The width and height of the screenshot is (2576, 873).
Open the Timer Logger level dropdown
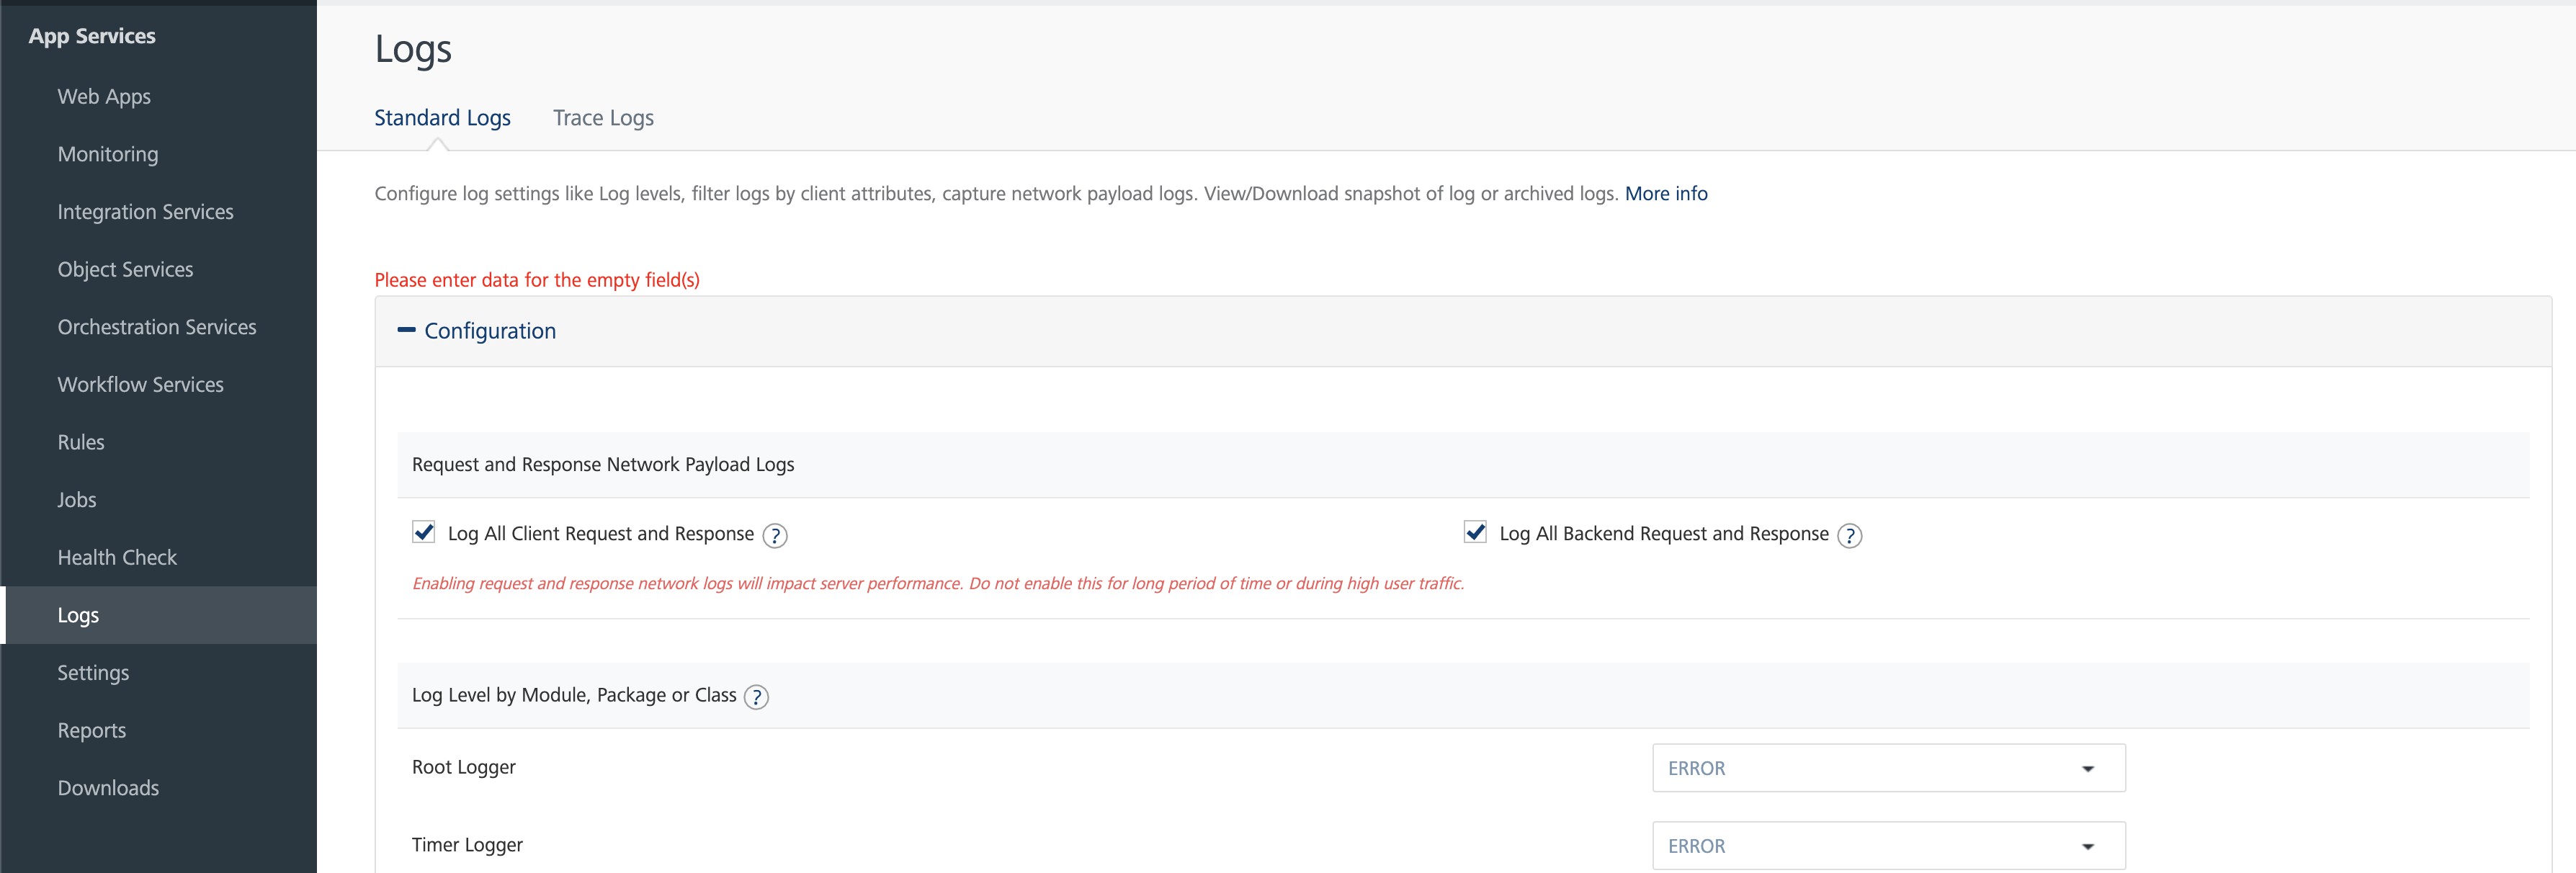(x=1887, y=846)
